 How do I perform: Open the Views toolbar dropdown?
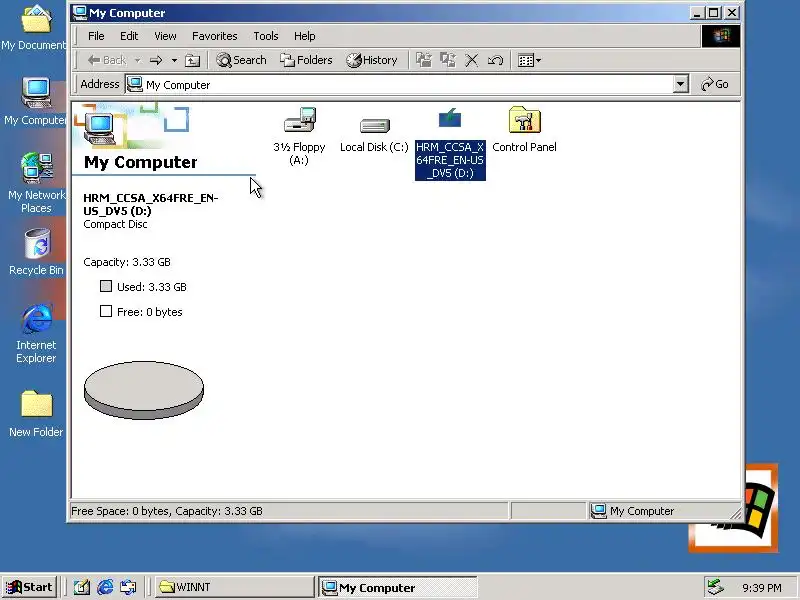(x=529, y=60)
